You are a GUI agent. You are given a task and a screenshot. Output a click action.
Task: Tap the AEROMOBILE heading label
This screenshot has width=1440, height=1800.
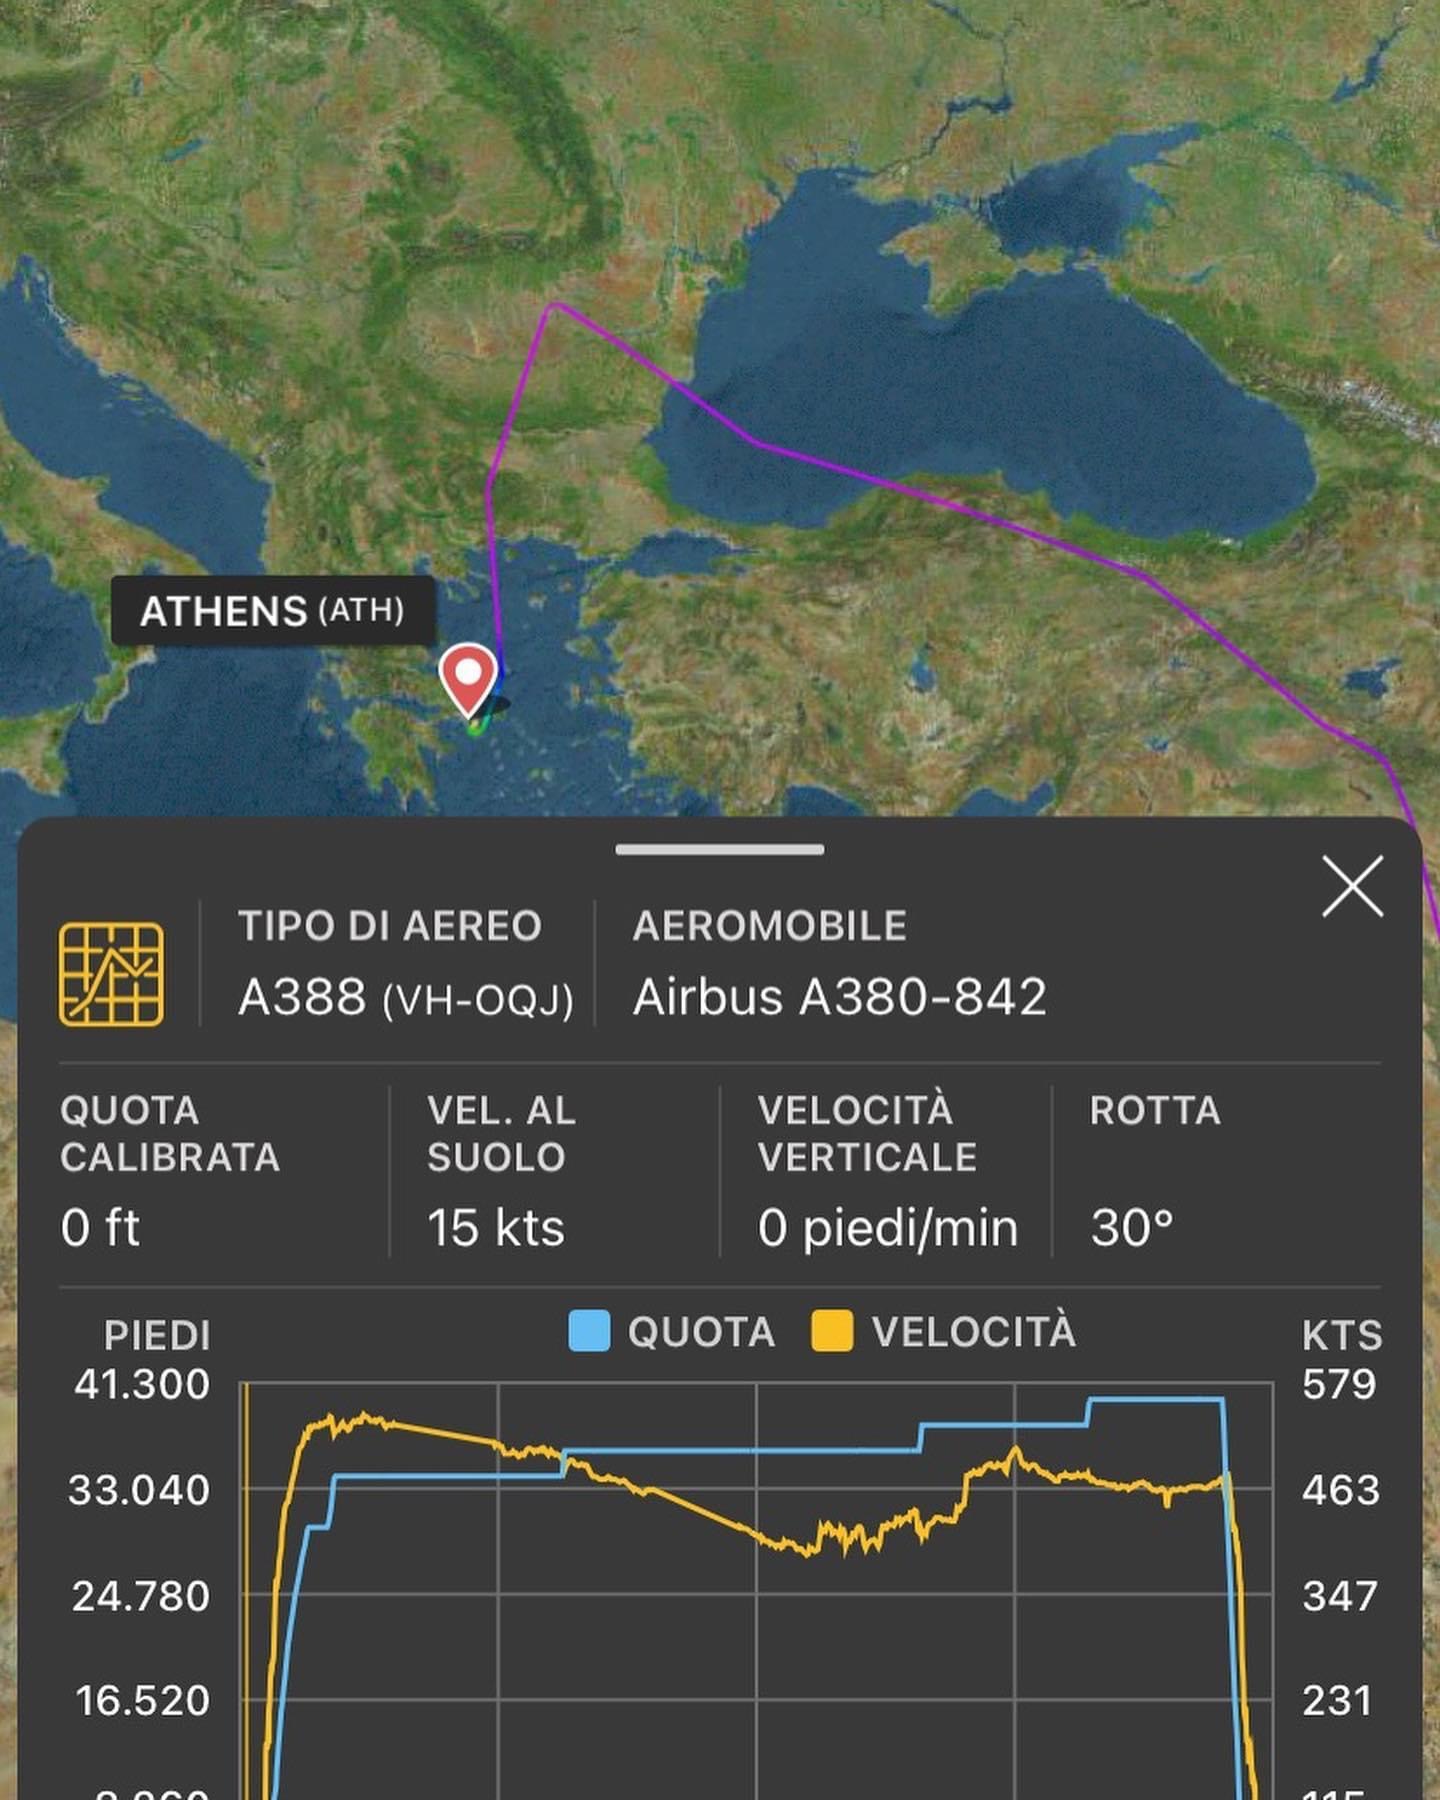coord(770,926)
